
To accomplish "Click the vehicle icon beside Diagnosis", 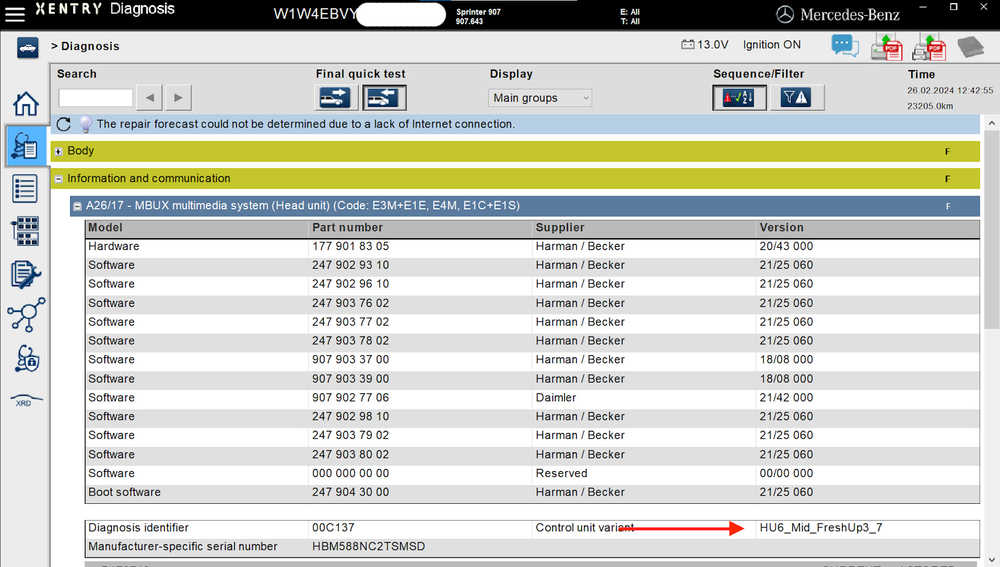I will click(27, 47).
